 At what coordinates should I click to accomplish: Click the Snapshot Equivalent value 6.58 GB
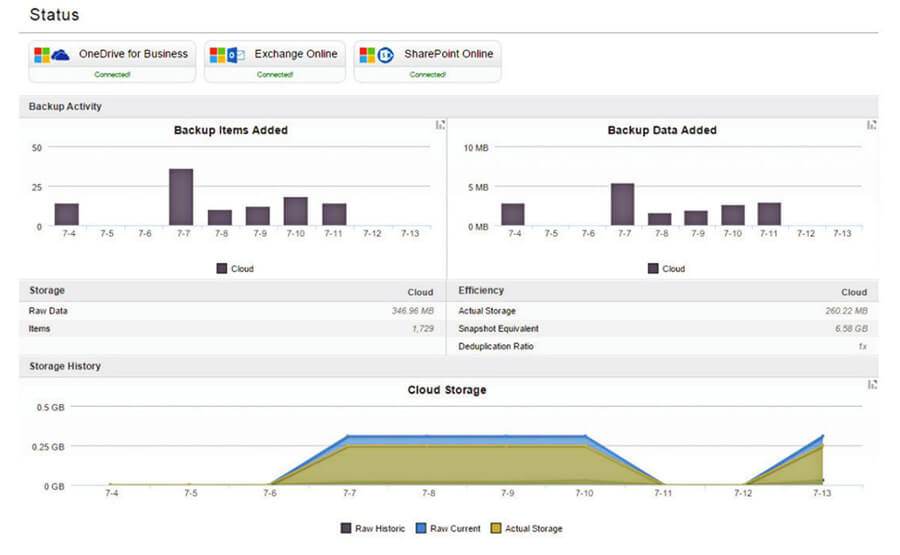851,328
